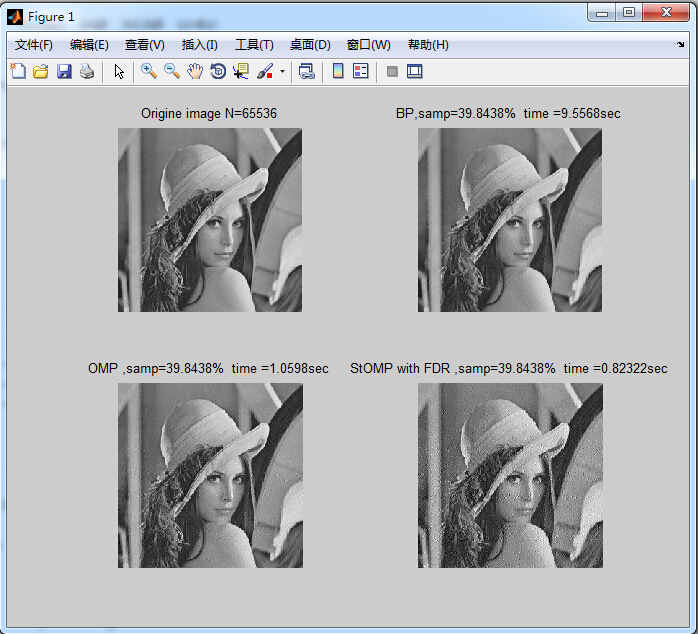Select the Edit Plot arrow tool
Screen dimensions: 698x634
point(119,71)
